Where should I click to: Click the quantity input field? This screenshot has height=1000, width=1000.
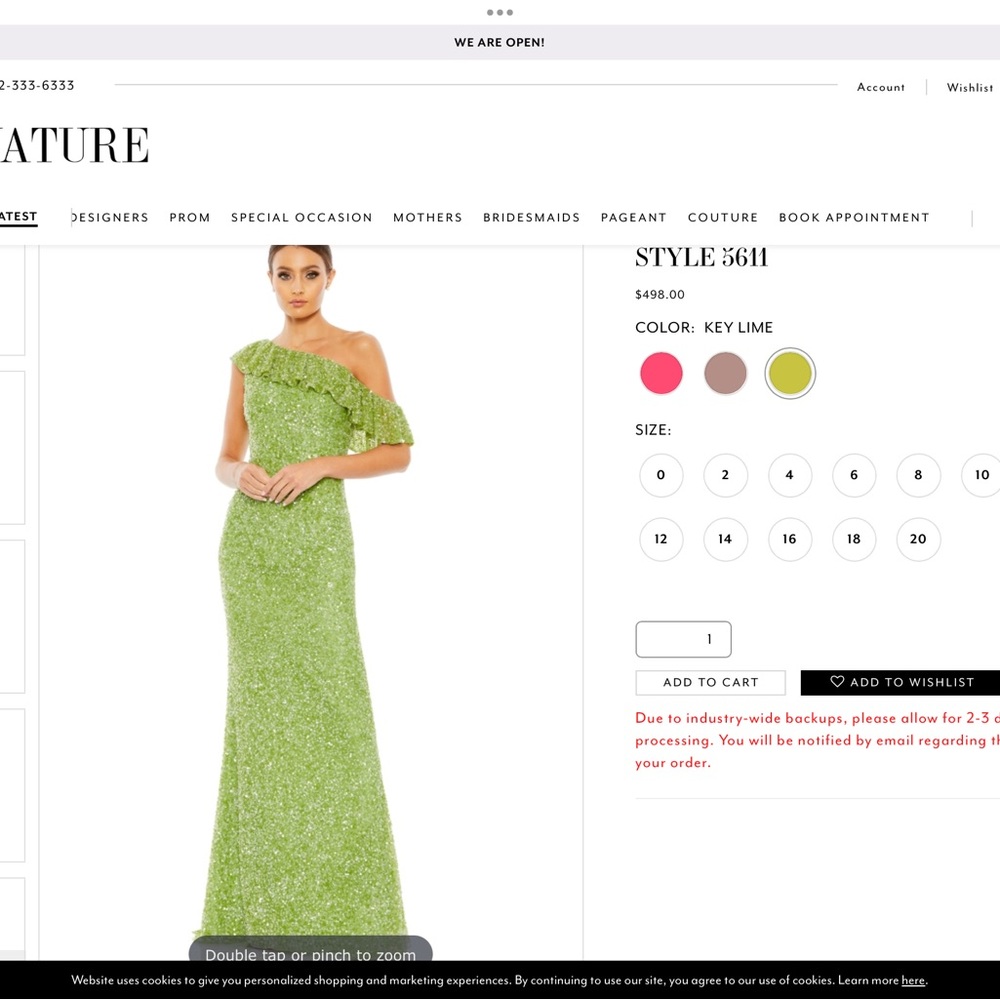point(683,639)
